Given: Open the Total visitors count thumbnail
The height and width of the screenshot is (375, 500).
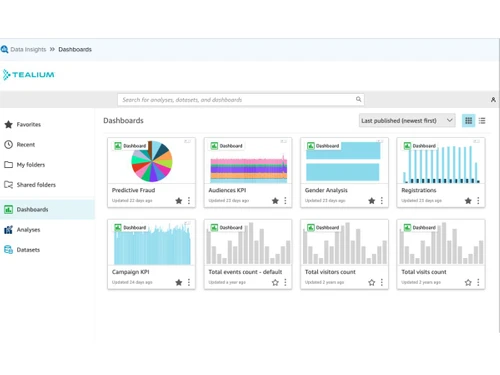Looking at the screenshot, I should coord(344,243).
